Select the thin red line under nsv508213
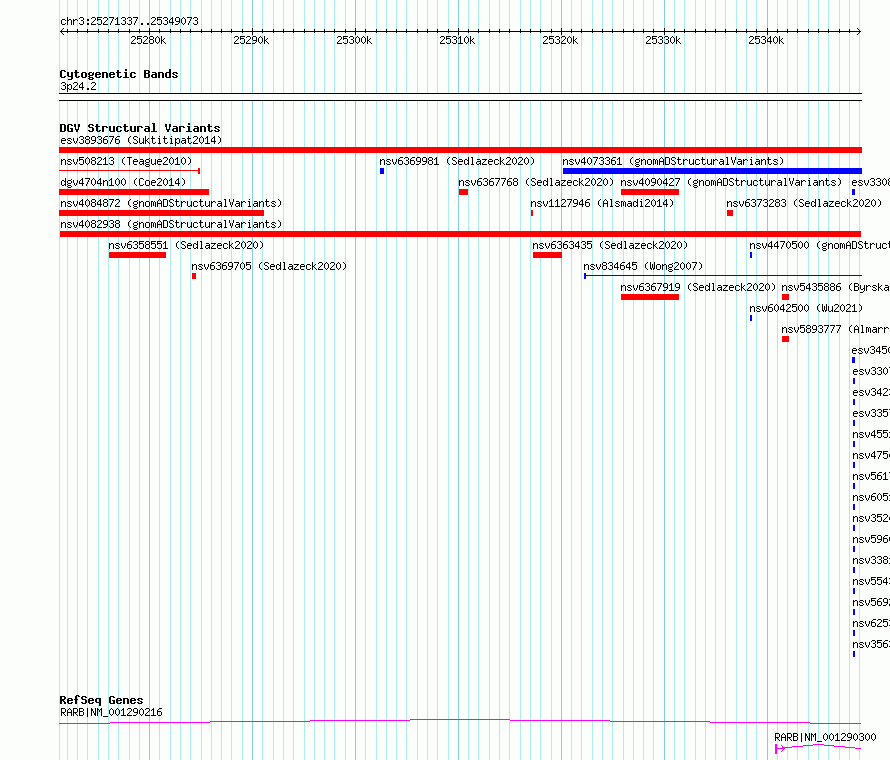This screenshot has width=890, height=760. point(129,171)
